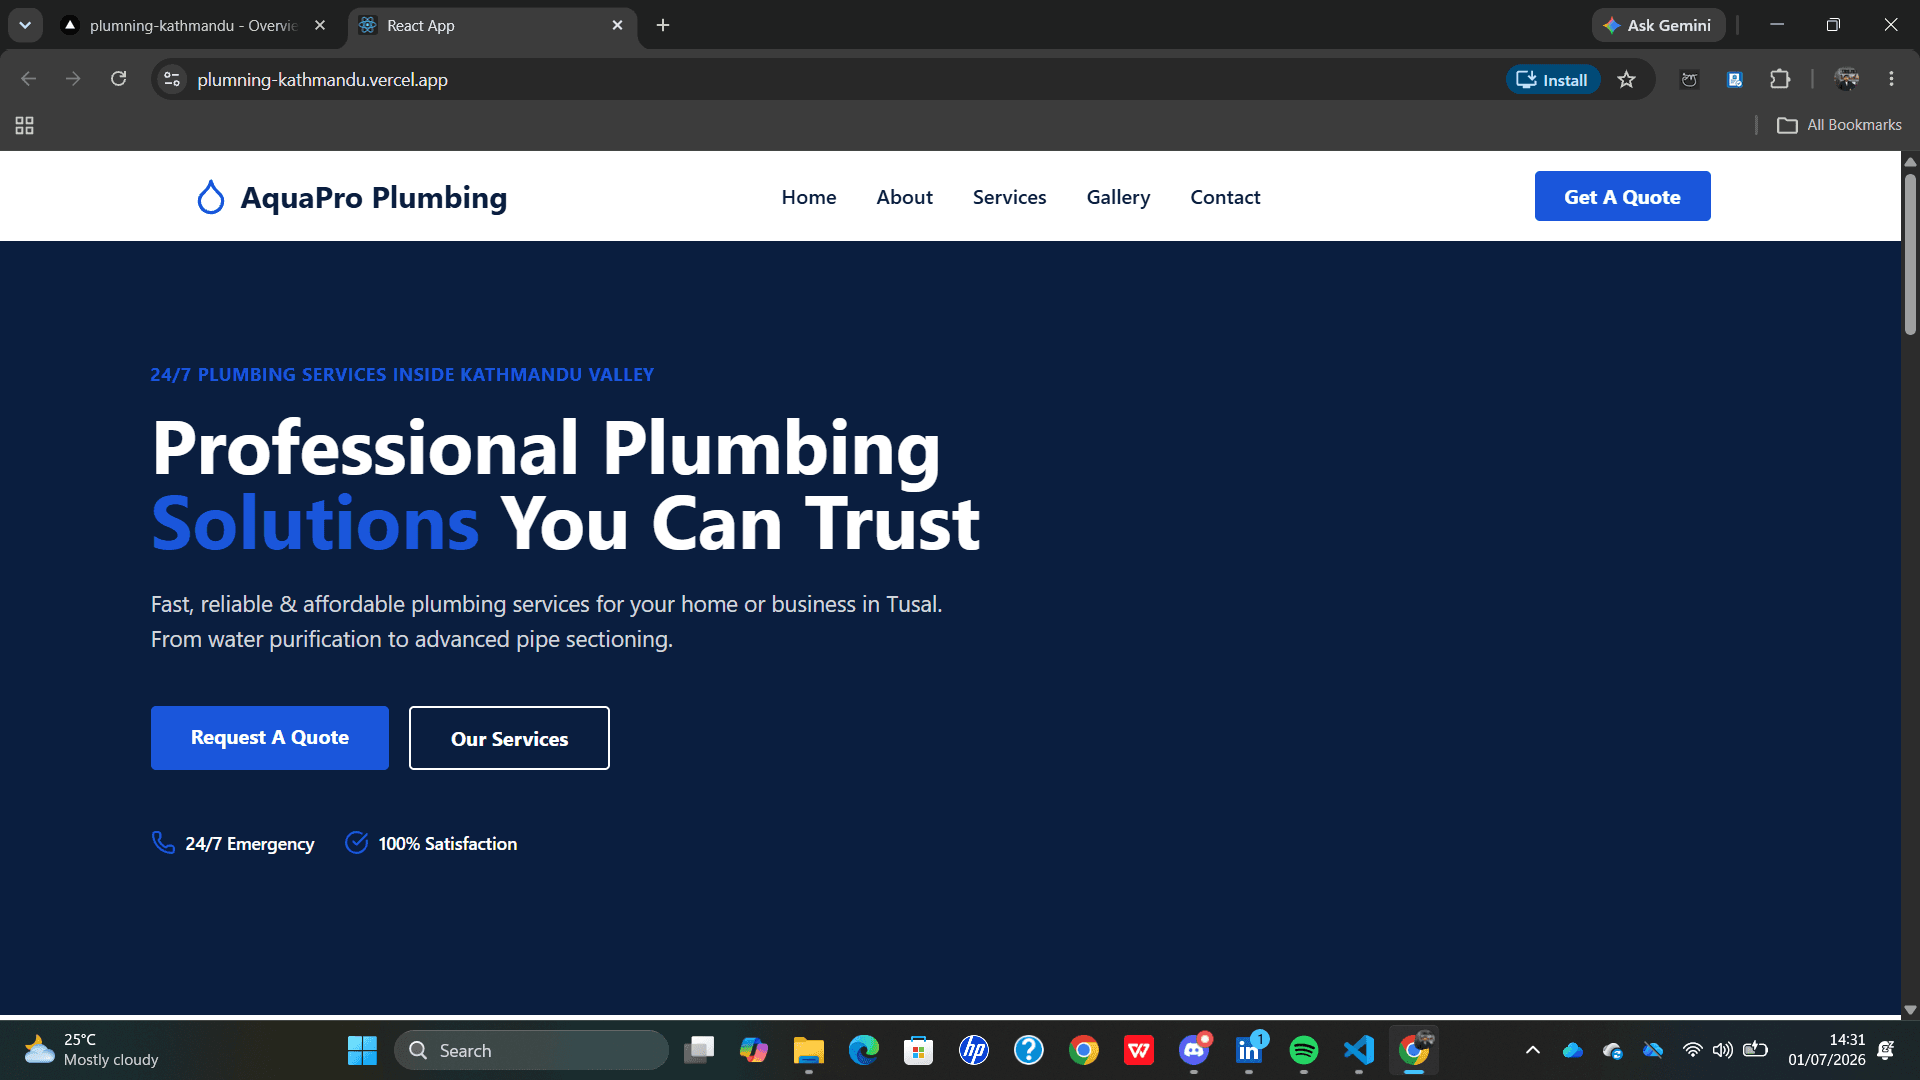The height and width of the screenshot is (1080, 1920).
Task: Open Spotify from the taskbar
Action: [1303, 1050]
